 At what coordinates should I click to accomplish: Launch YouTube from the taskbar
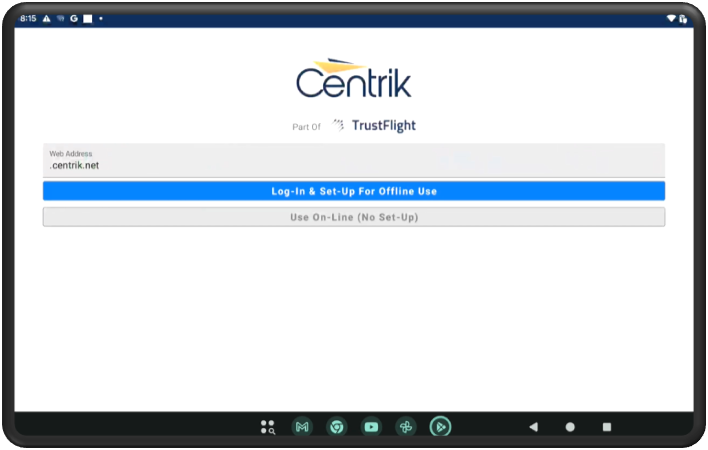371,427
